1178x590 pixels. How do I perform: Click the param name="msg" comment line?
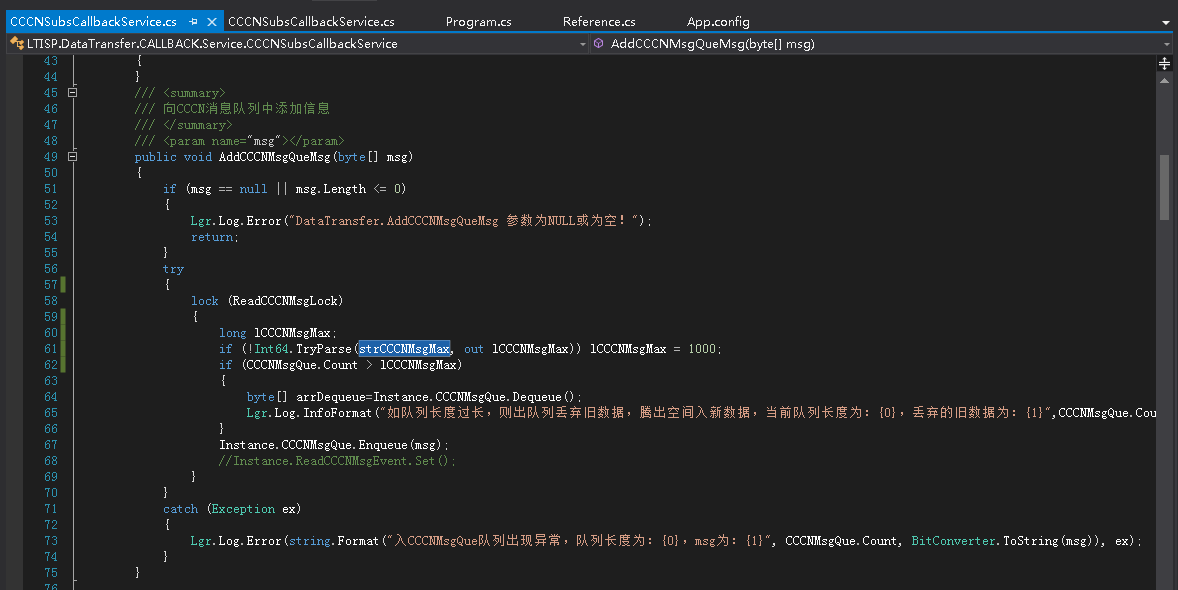pos(239,141)
